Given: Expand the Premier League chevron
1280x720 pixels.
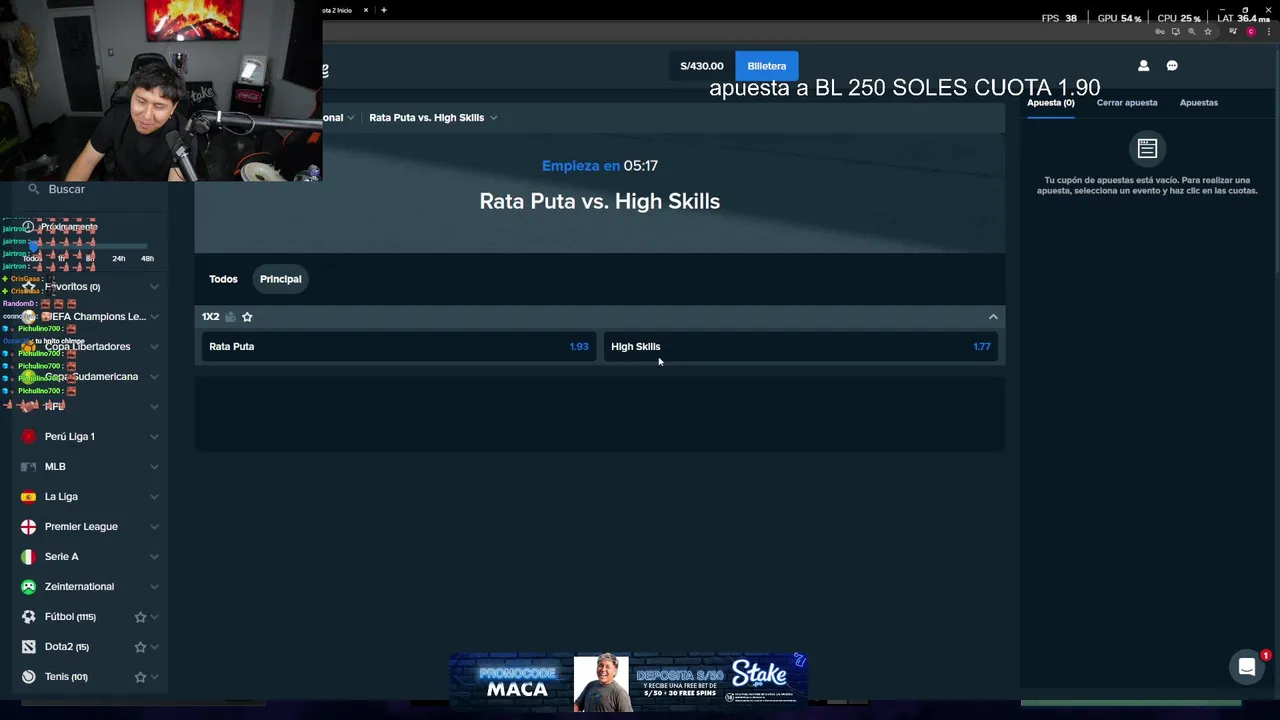Looking at the screenshot, I should [154, 527].
